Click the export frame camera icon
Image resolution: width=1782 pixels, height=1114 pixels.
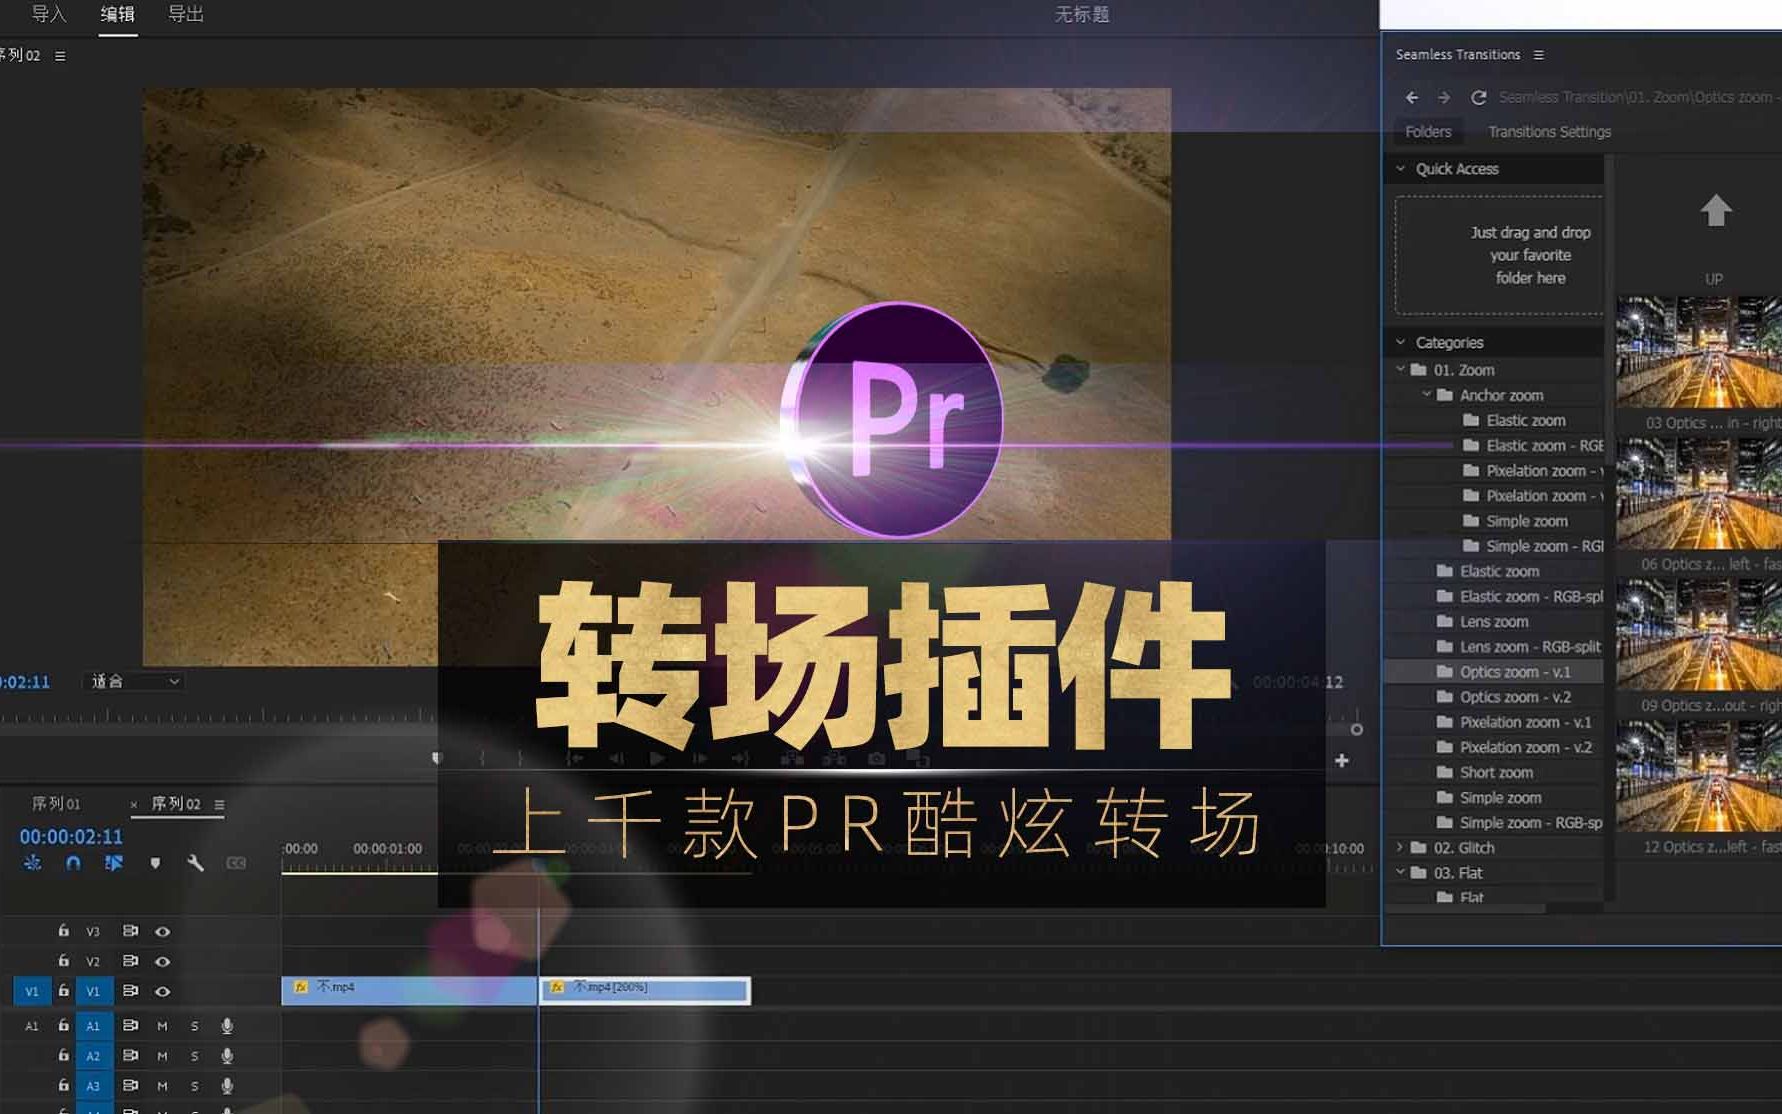click(876, 758)
